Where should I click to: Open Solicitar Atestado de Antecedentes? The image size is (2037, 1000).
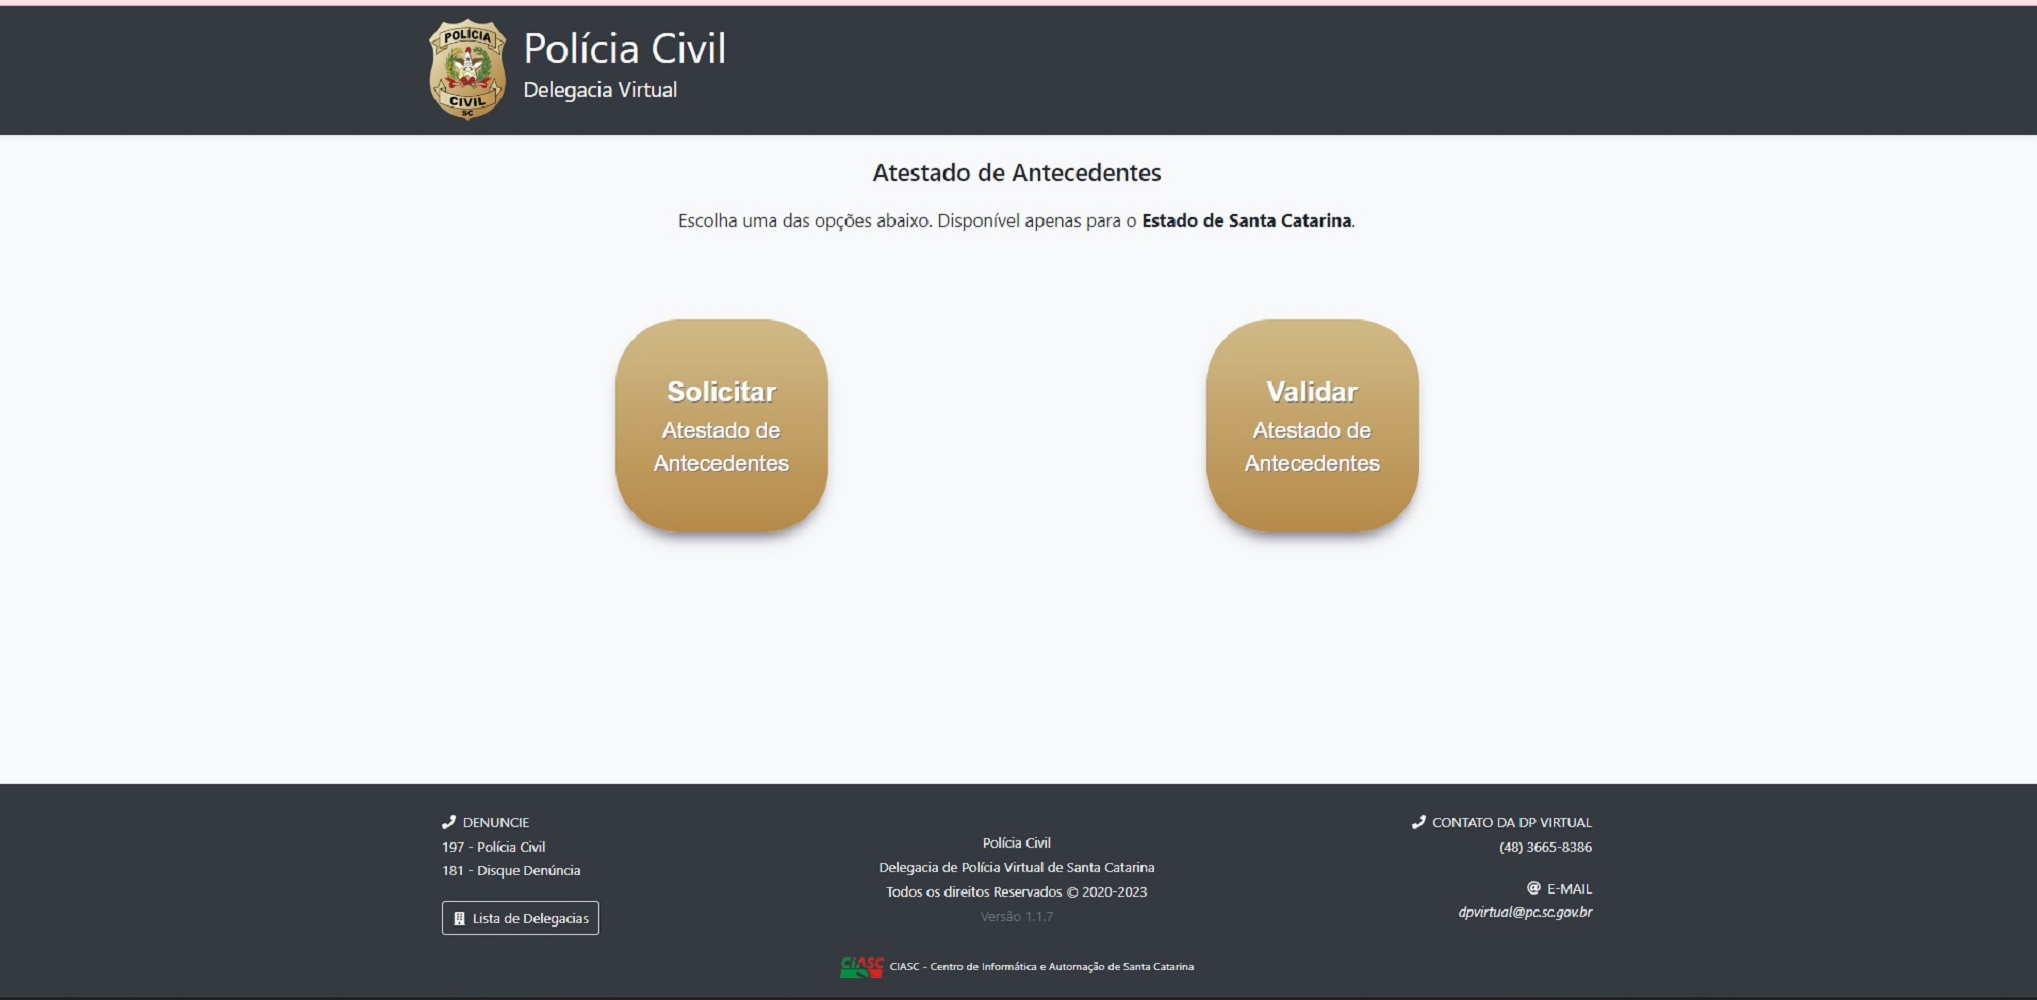click(x=721, y=426)
